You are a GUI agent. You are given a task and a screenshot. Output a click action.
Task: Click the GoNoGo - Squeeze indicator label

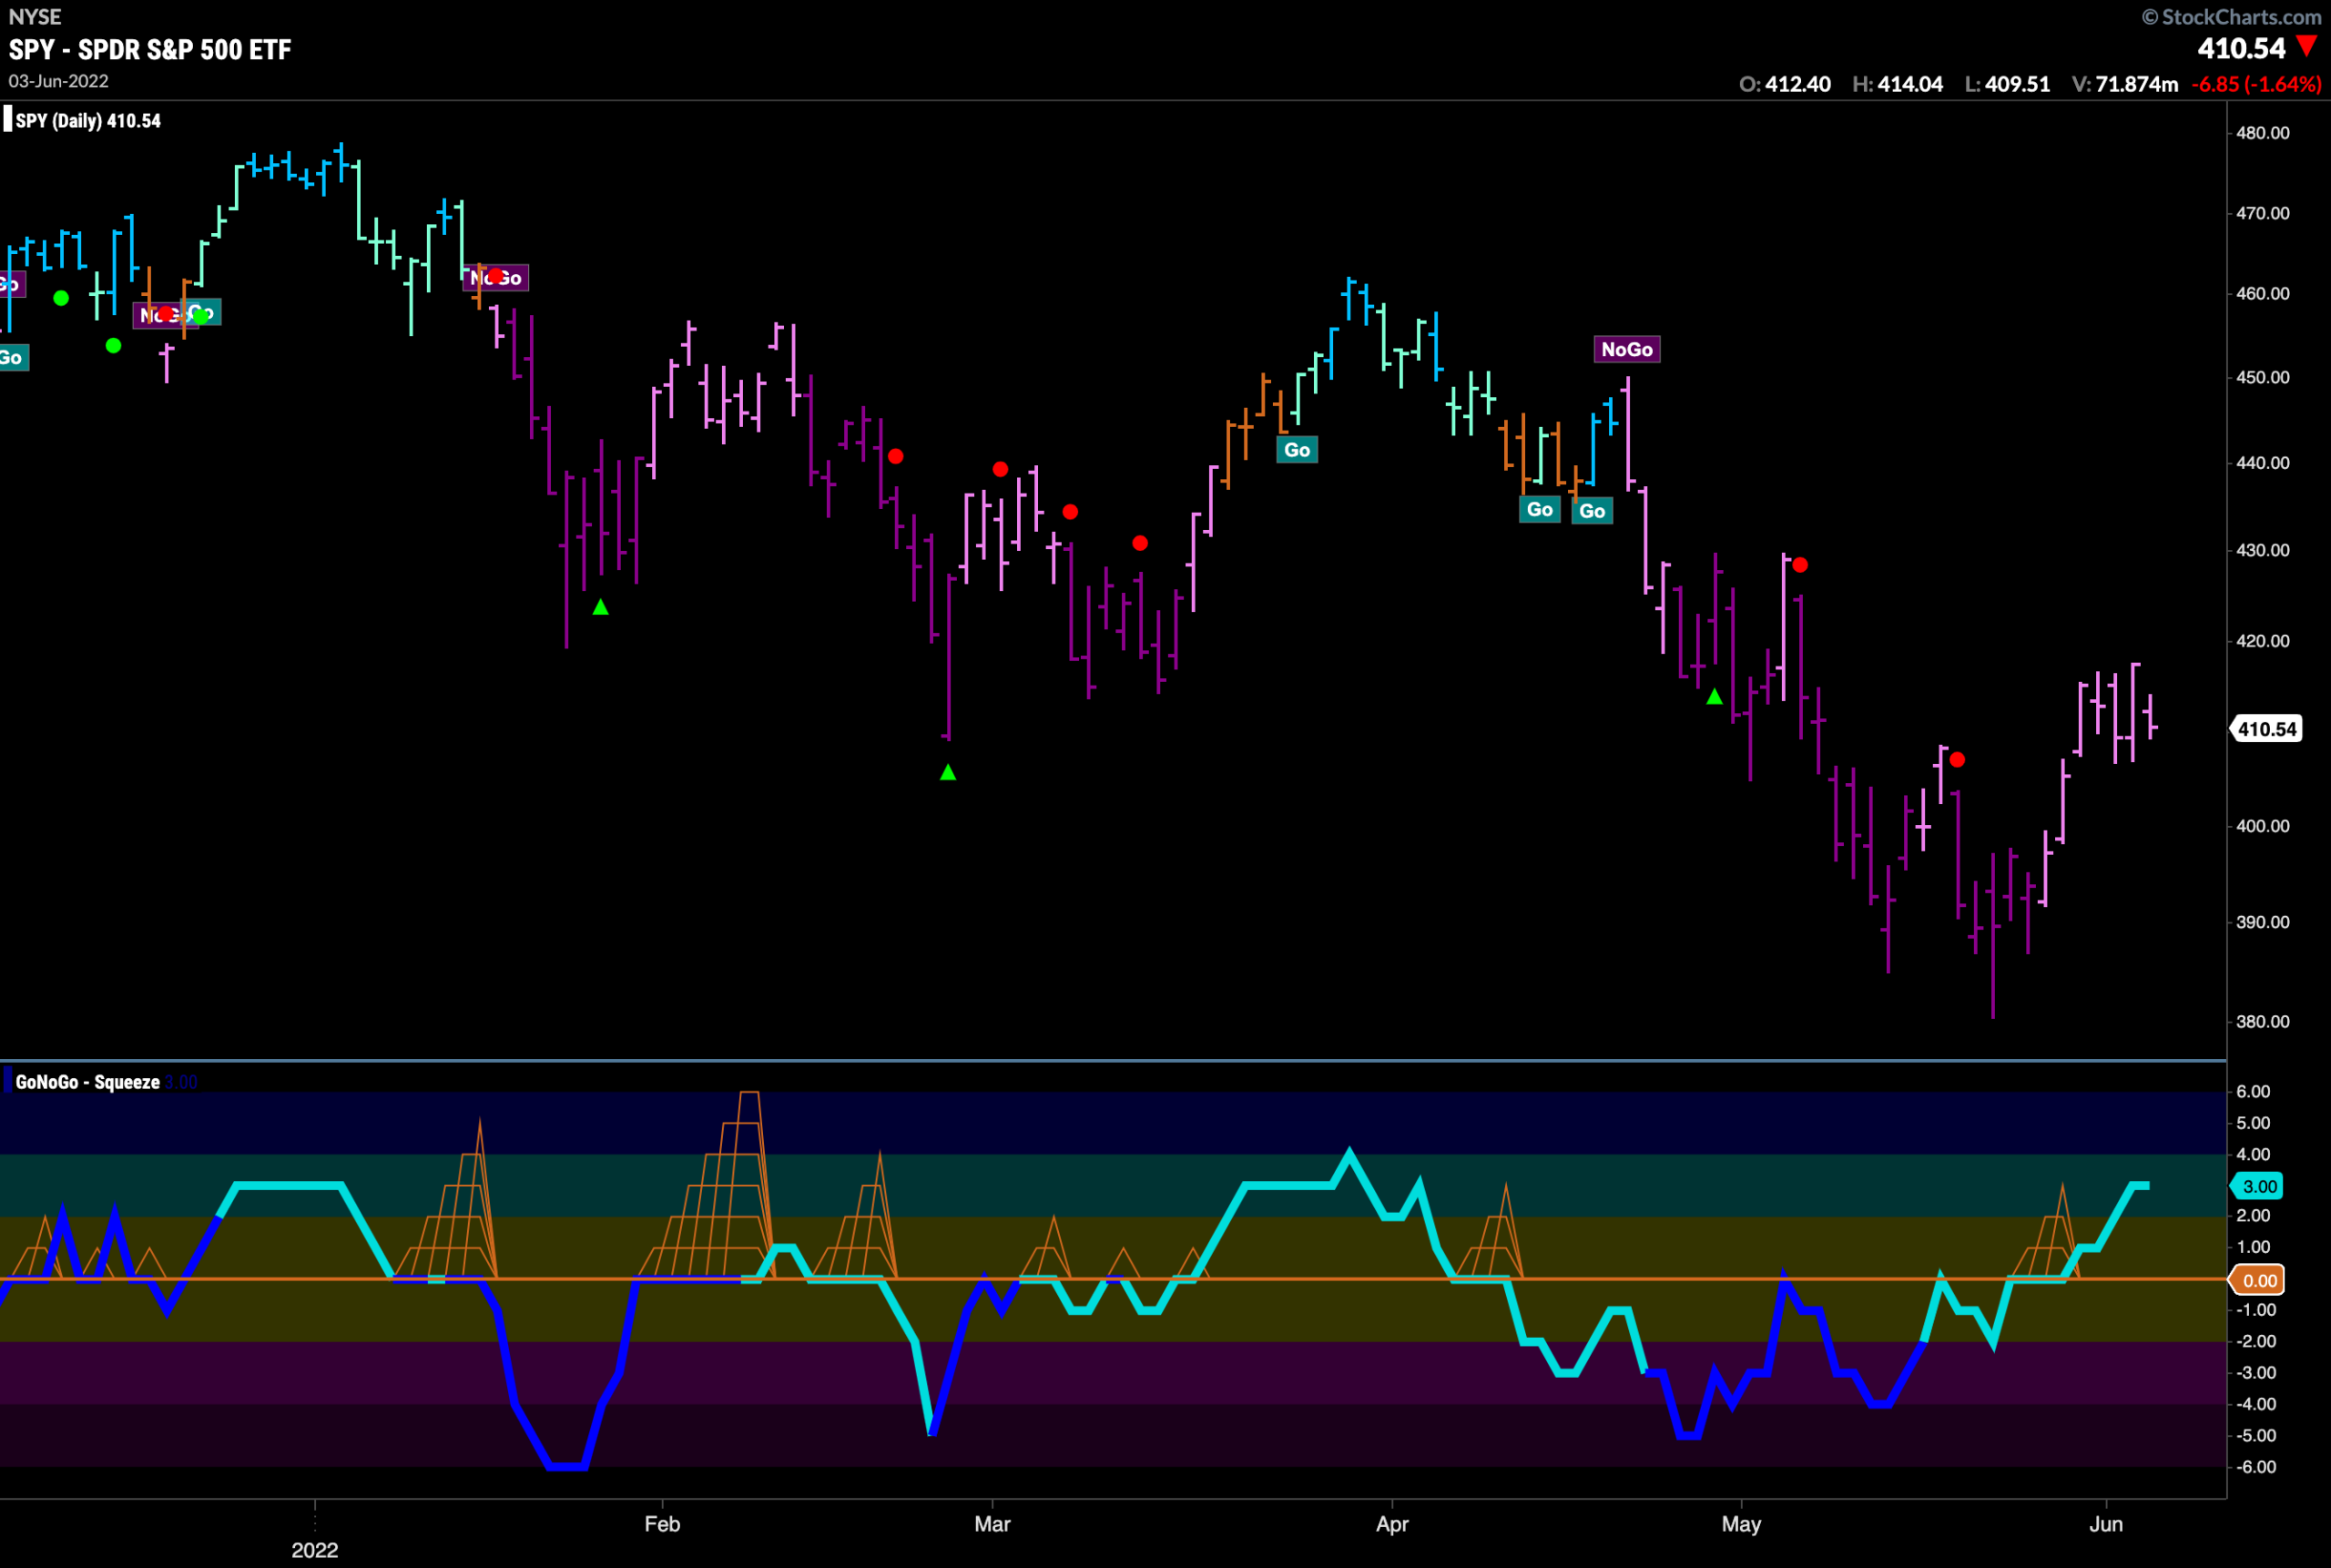coord(87,1082)
